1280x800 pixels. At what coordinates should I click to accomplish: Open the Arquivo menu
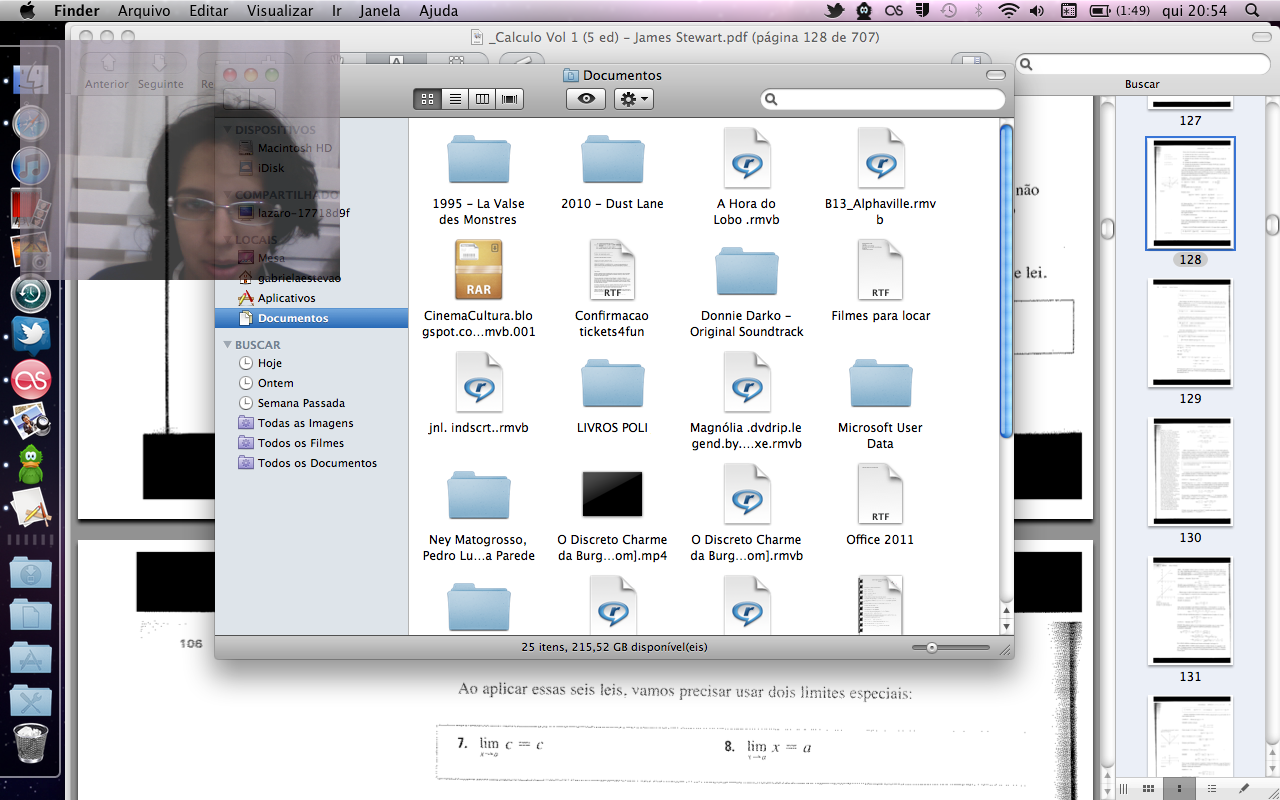click(143, 11)
